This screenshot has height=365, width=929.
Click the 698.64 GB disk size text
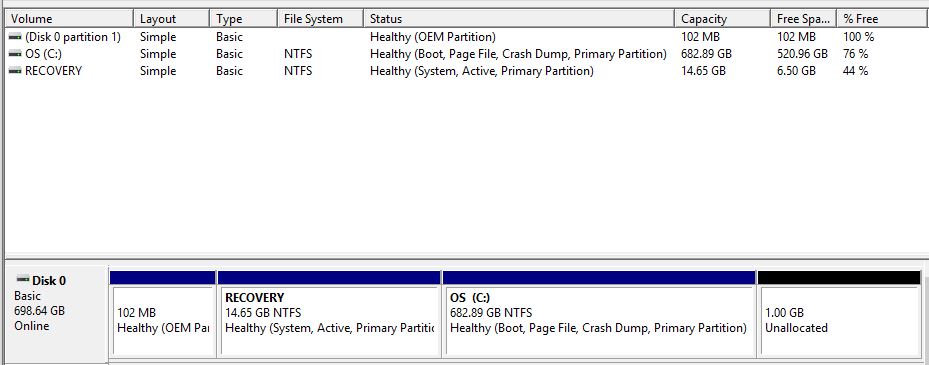pyautogui.click(x=40, y=310)
